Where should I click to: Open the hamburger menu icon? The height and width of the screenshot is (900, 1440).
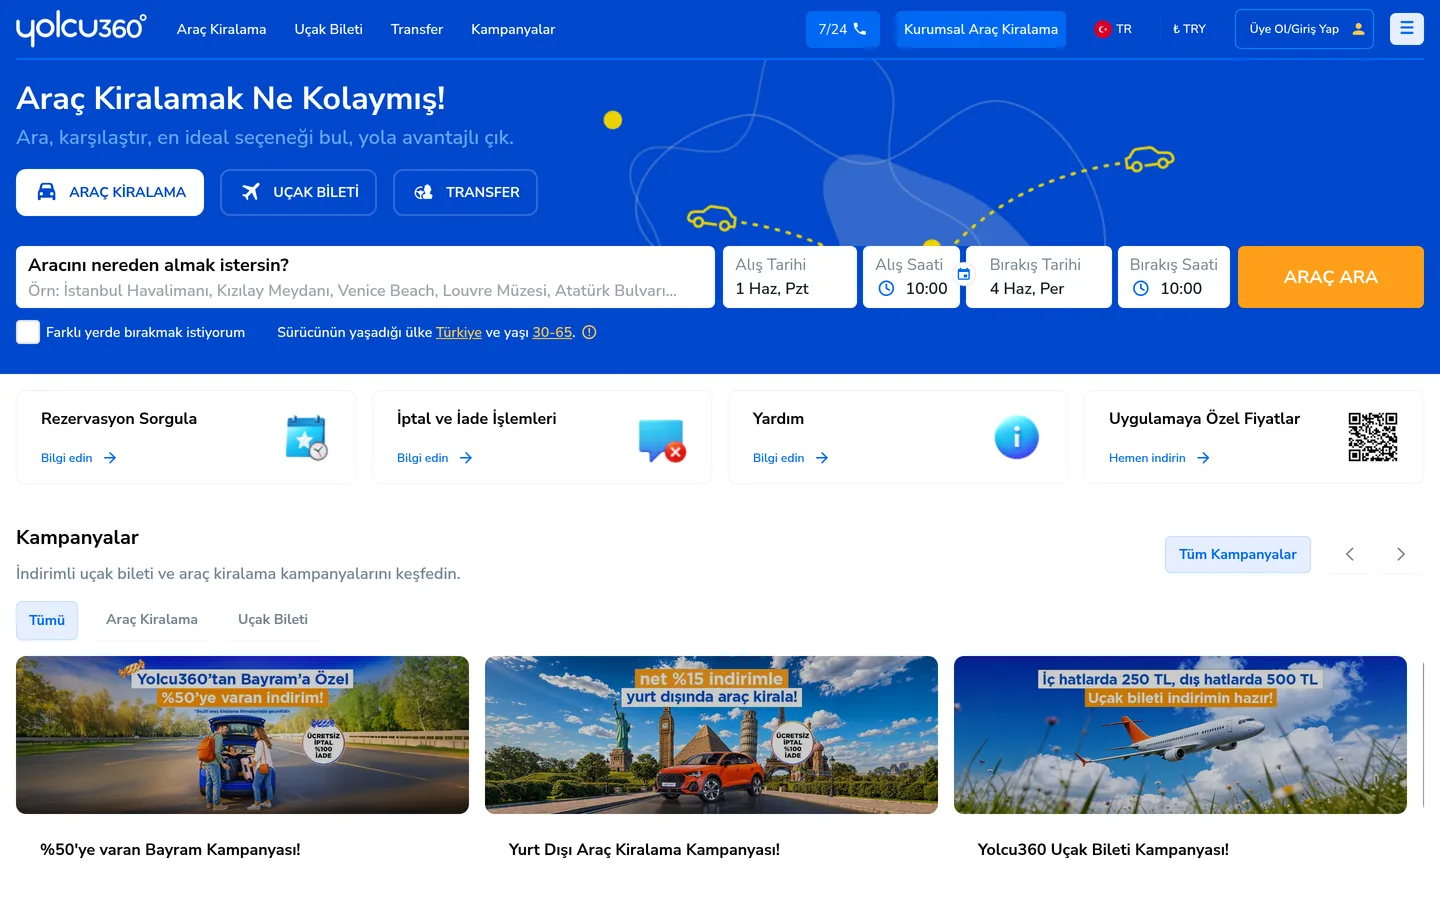coord(1406,29)
